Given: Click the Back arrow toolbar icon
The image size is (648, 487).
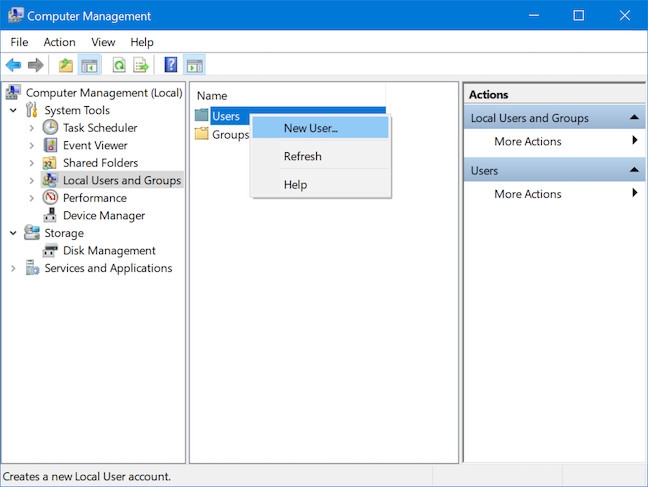Looking at the screenshot, I should click(13, 65).
